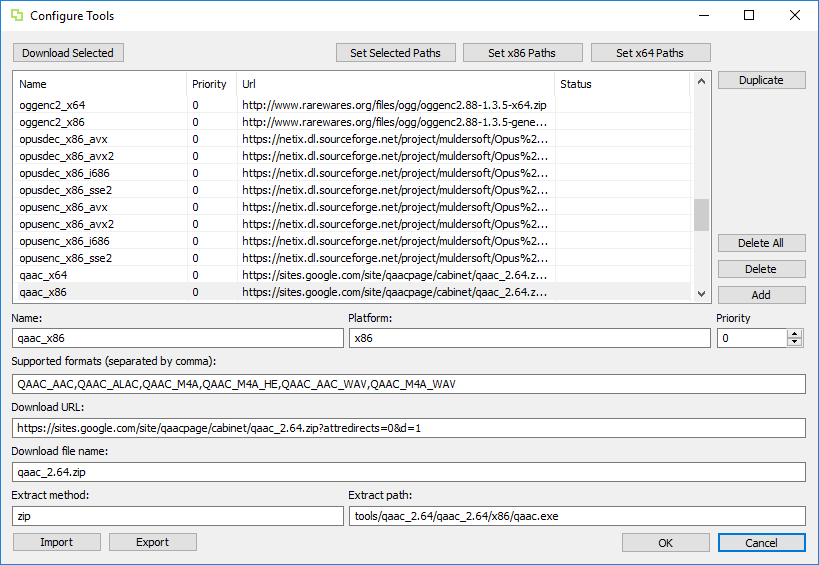Viewport: 819px width, 565px height.
Task: Add a new tool entry
Action: pos(762,295)
